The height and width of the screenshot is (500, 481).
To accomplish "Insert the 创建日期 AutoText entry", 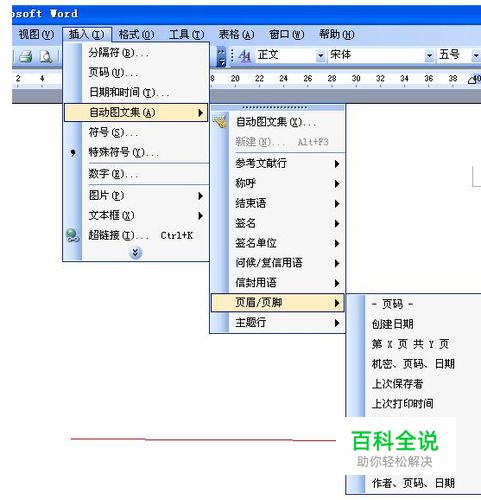I will (414, 324).
